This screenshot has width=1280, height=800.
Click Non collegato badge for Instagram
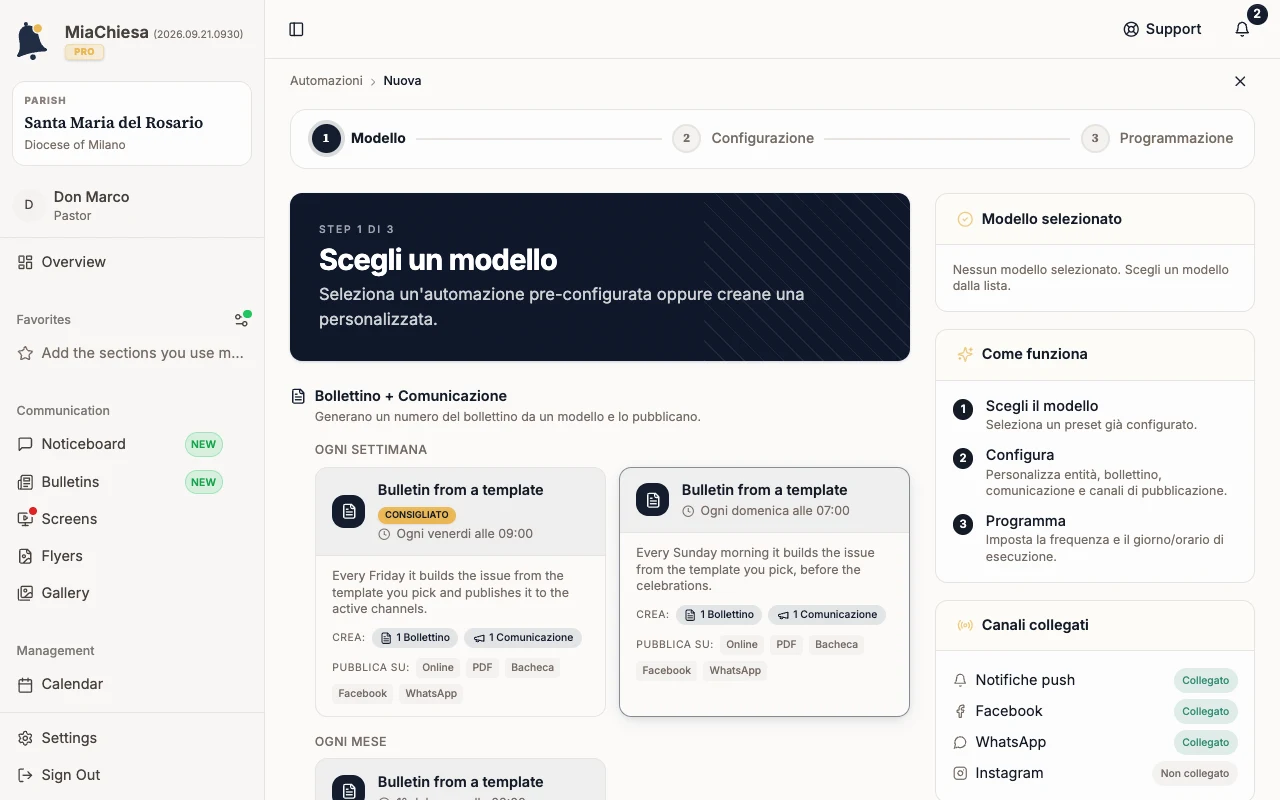click(1195, 774)
